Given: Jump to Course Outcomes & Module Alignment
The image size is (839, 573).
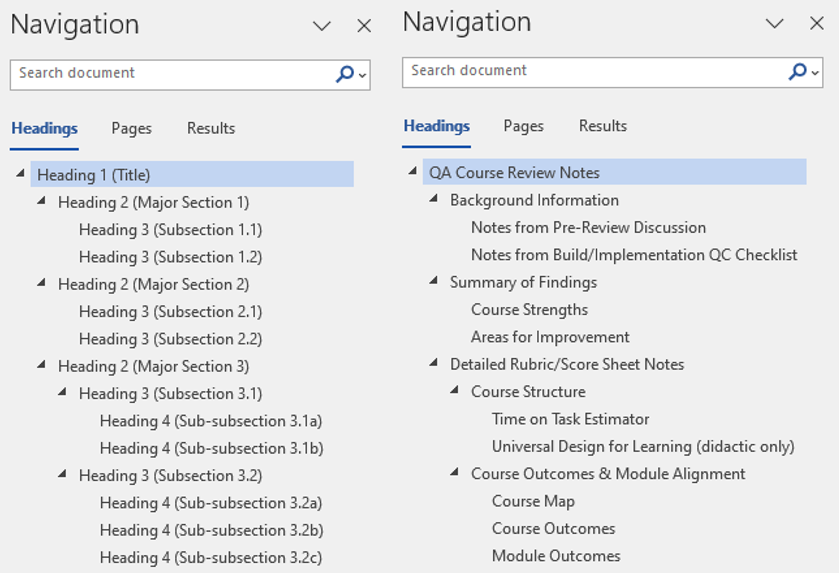Looking at the screenshot, I should coord(608,473).
